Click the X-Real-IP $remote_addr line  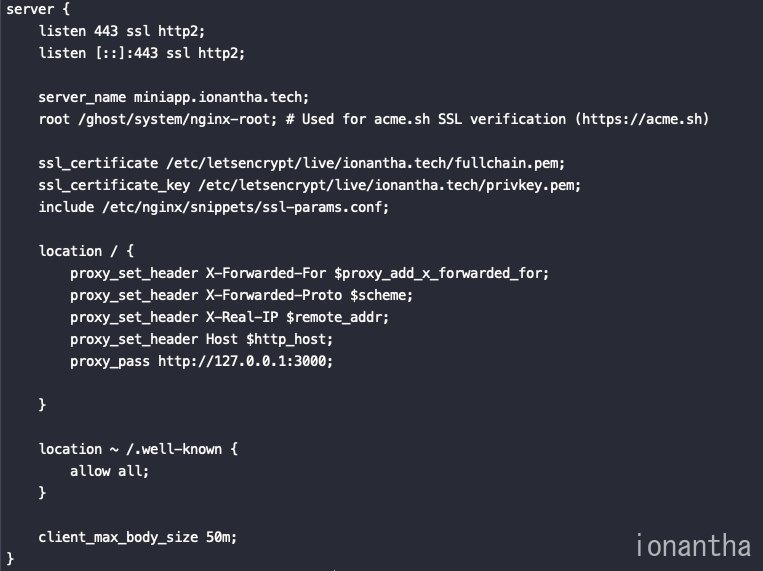[x=229, y=317]
